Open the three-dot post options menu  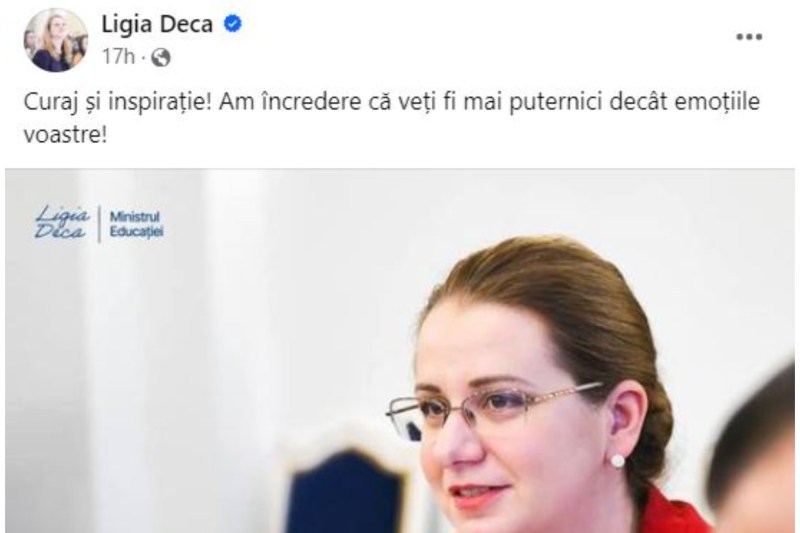(x=748, y=37)
